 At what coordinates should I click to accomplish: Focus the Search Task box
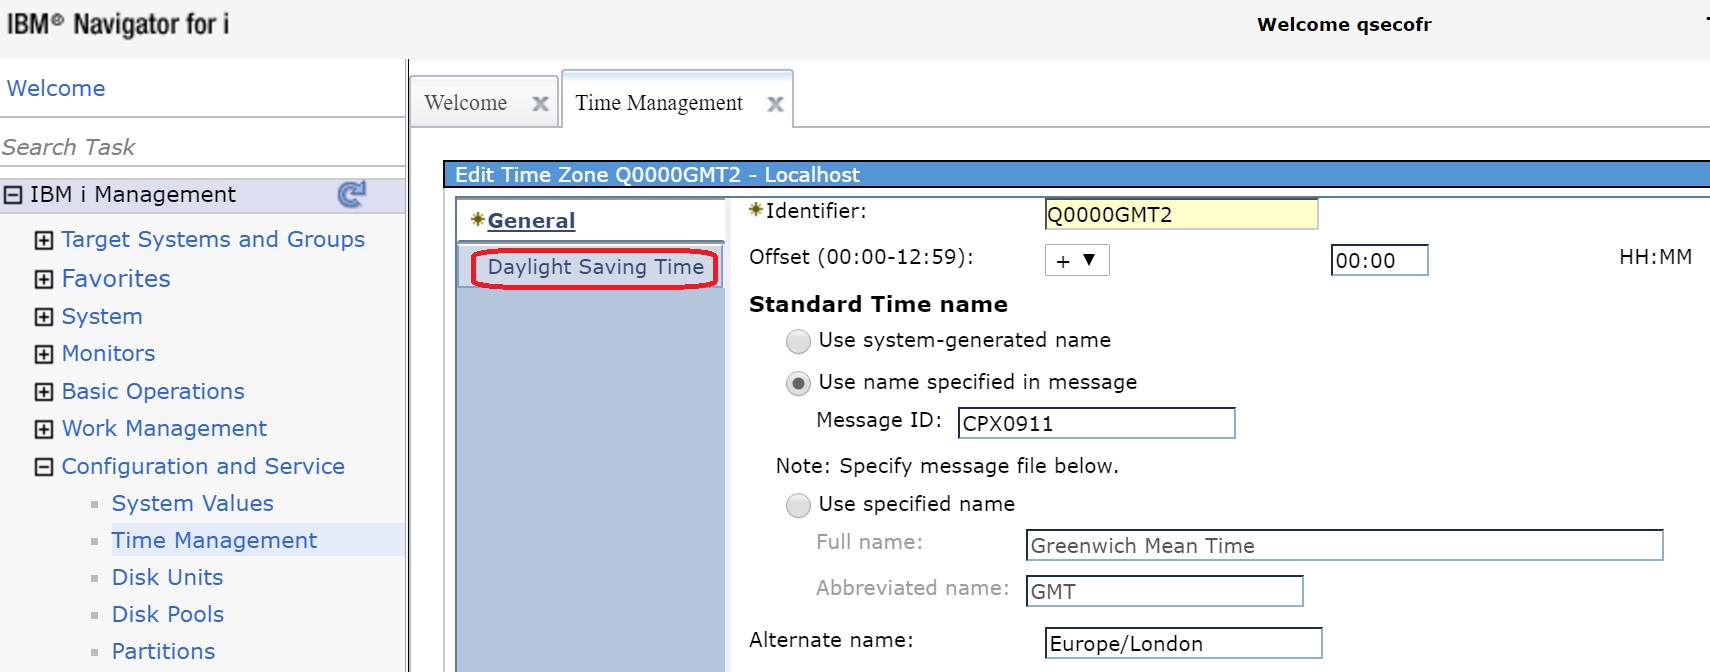click(x=200, y=147)
